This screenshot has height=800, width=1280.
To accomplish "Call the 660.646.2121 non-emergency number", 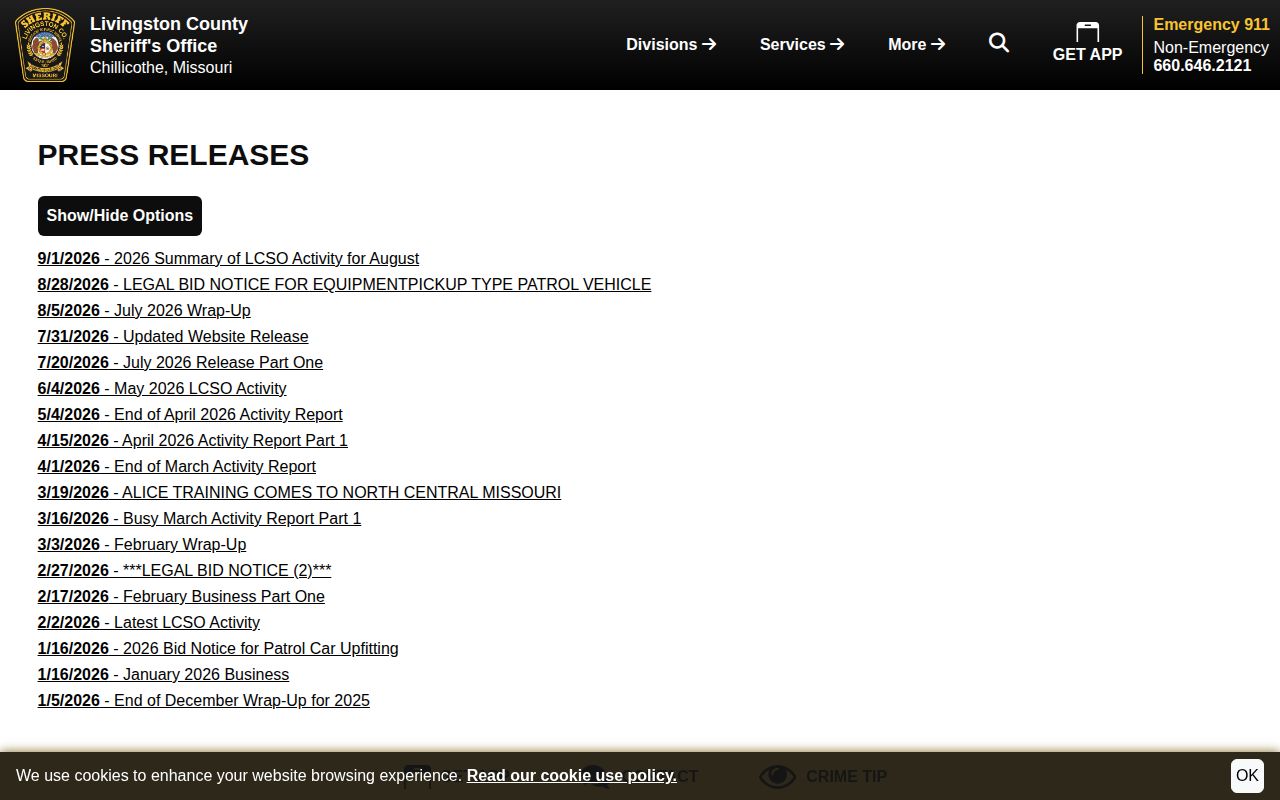I will pyautogui.click(x=1202, y=66).
